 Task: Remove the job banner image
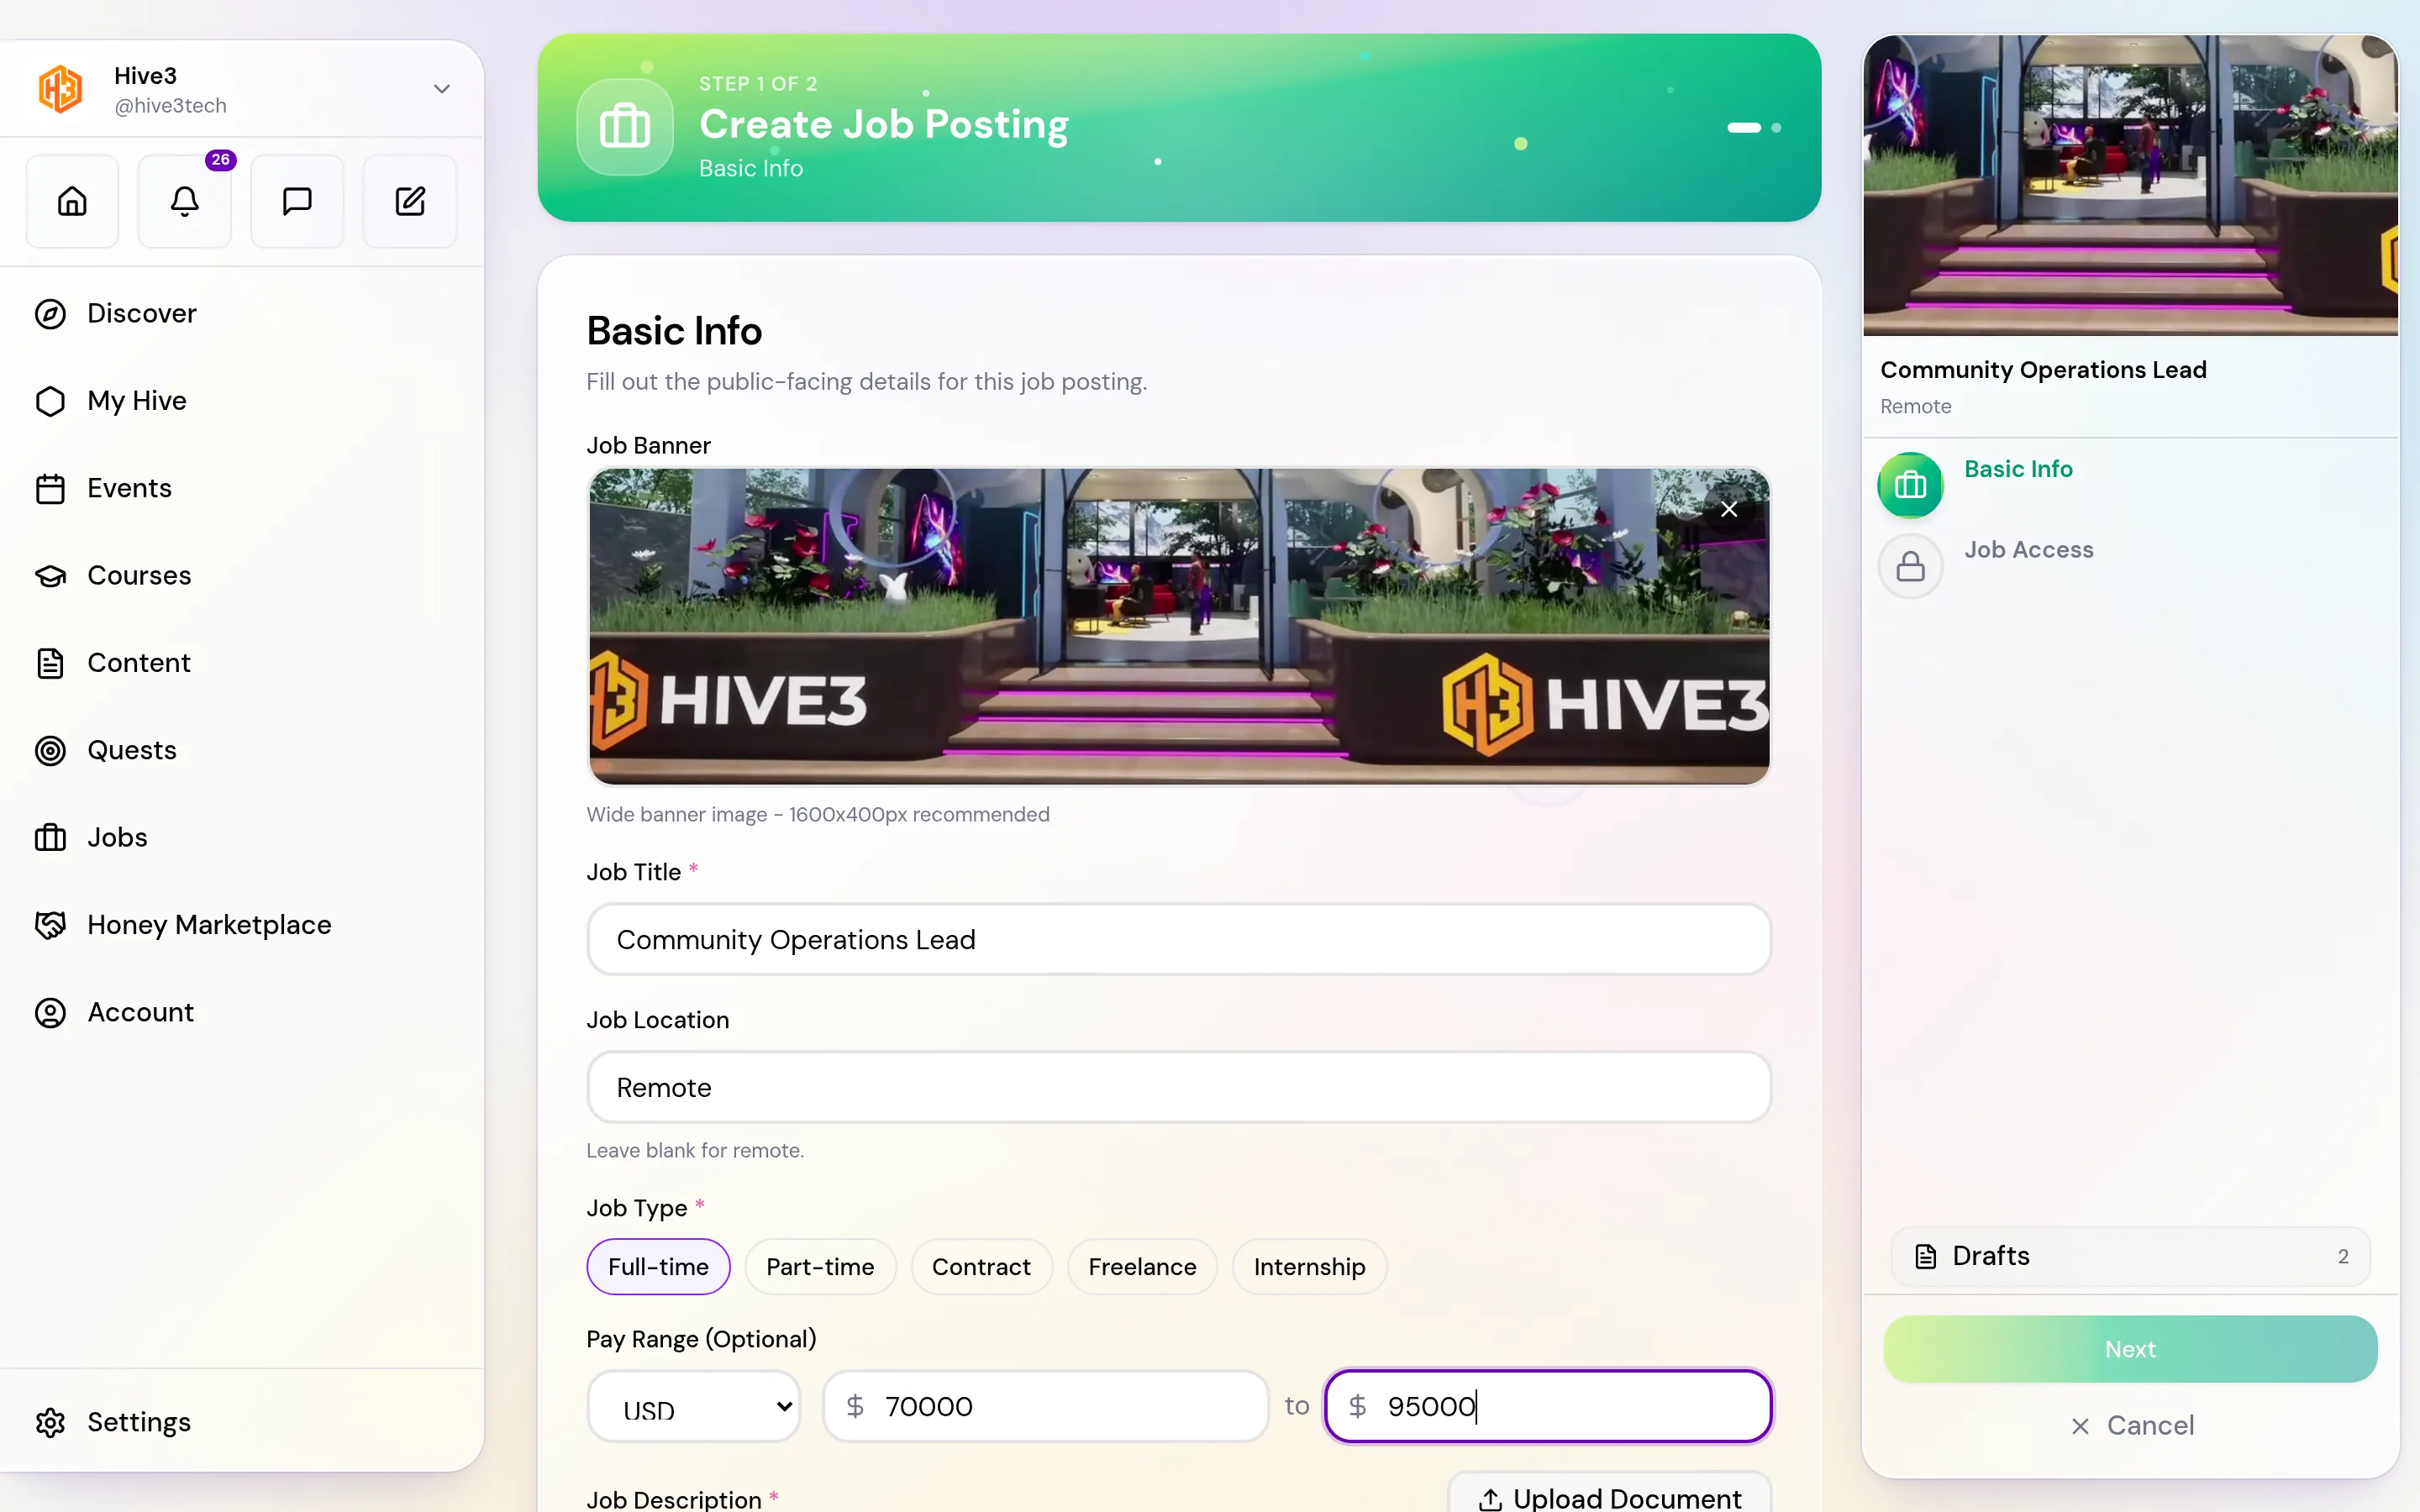pos(1729,509)
